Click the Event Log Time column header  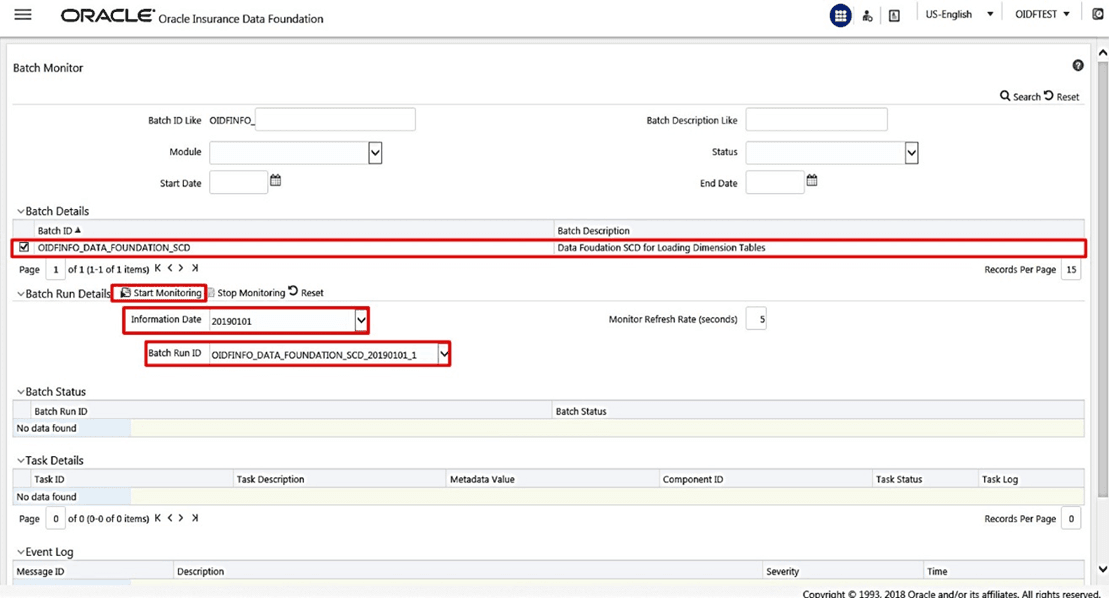937,571
